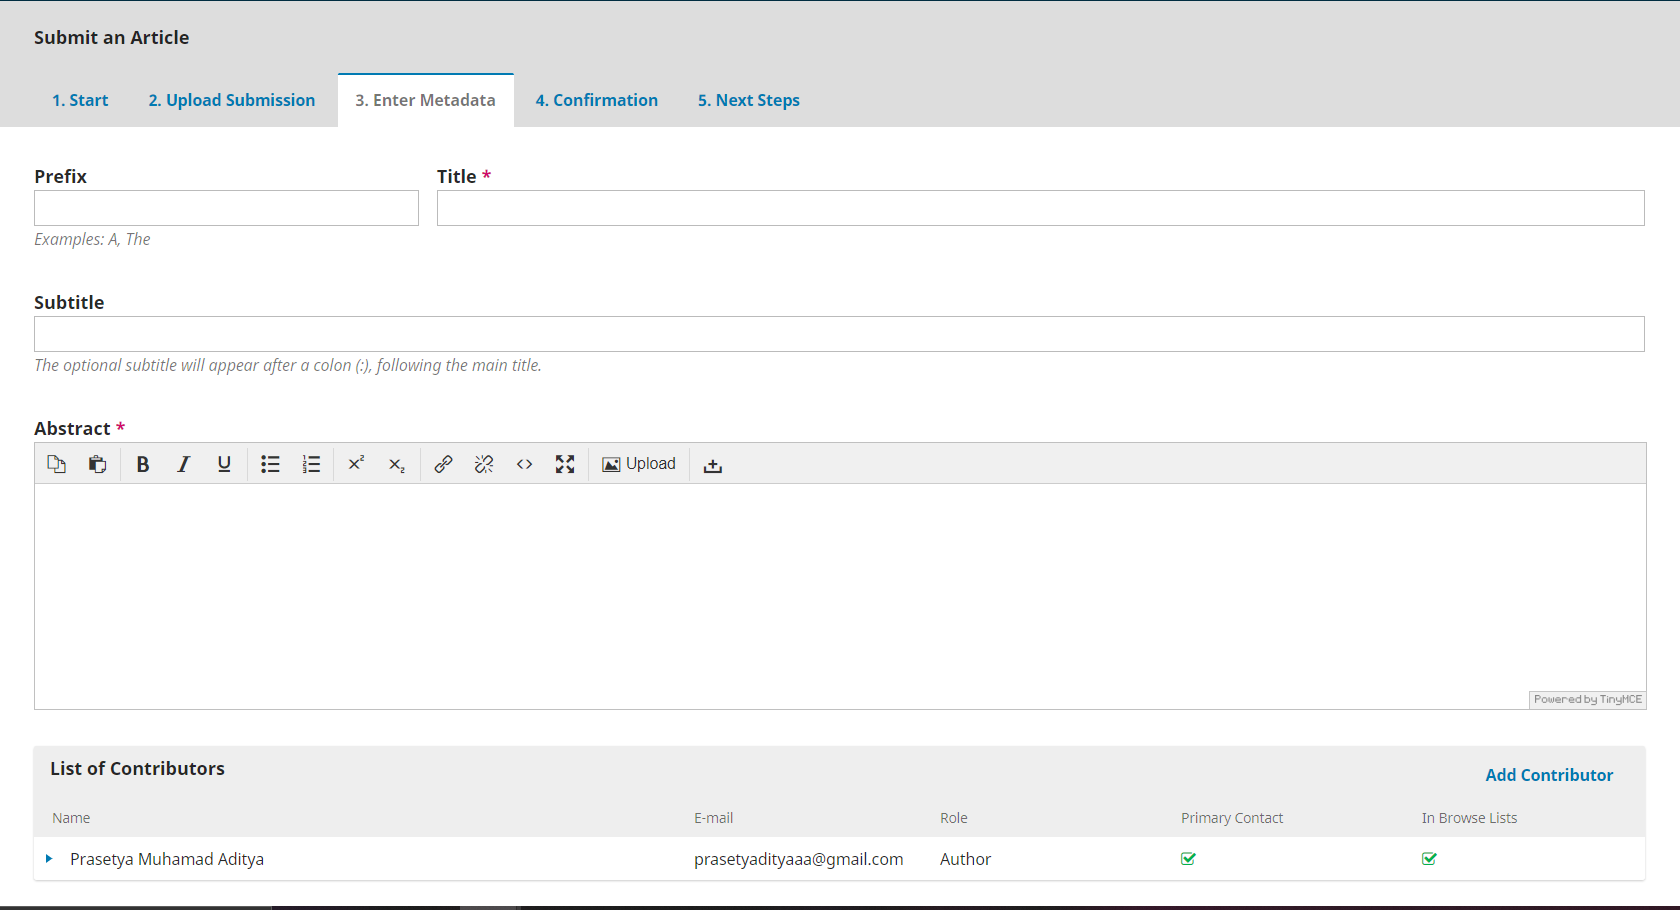This screenshot has height=910, width=1680.
Task: Insert a numbered list in abstract
Action: (311, 464)
